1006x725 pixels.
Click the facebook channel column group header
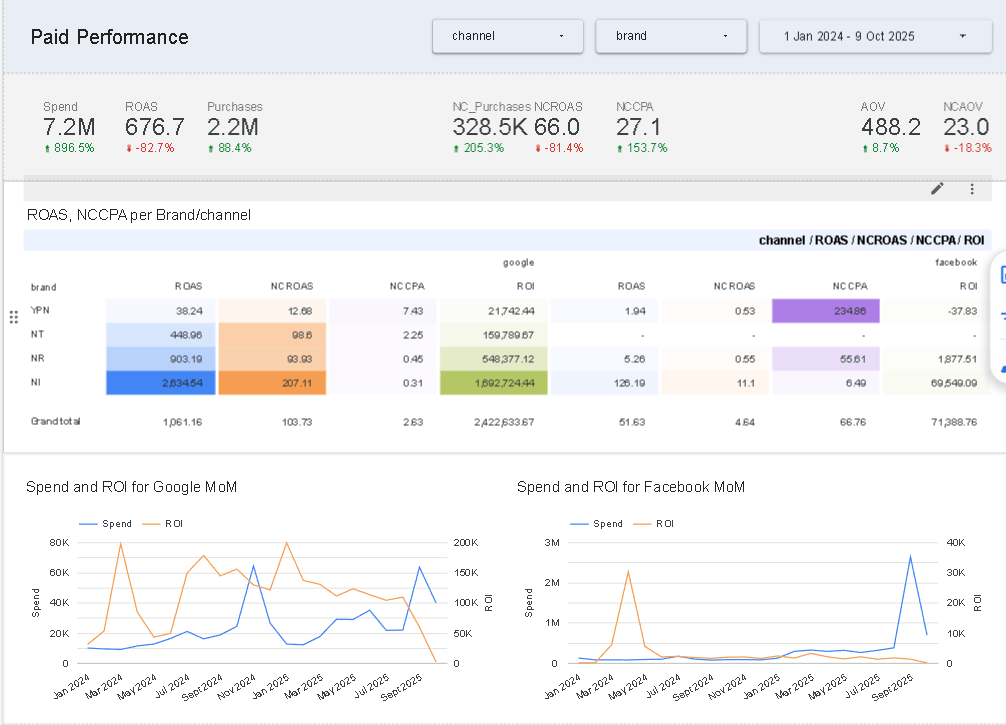point(956,262)
